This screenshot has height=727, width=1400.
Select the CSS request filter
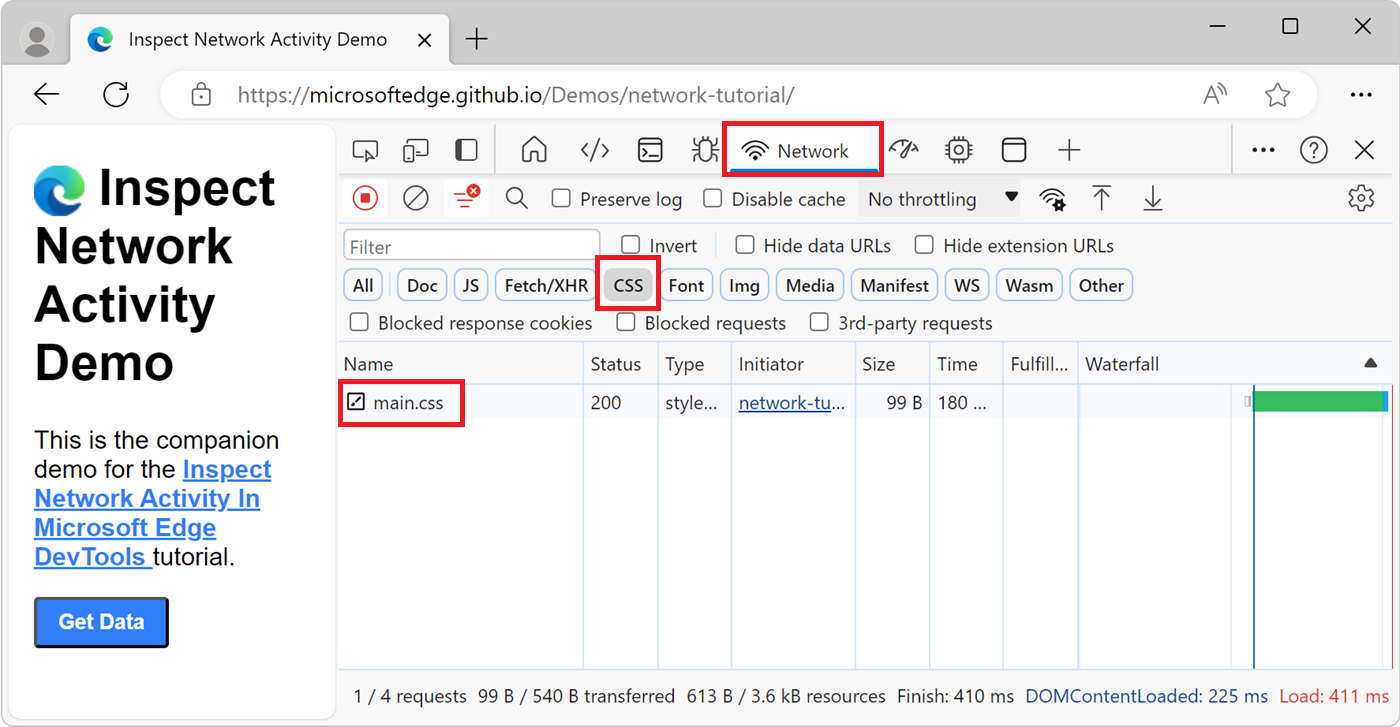point(627,284)
